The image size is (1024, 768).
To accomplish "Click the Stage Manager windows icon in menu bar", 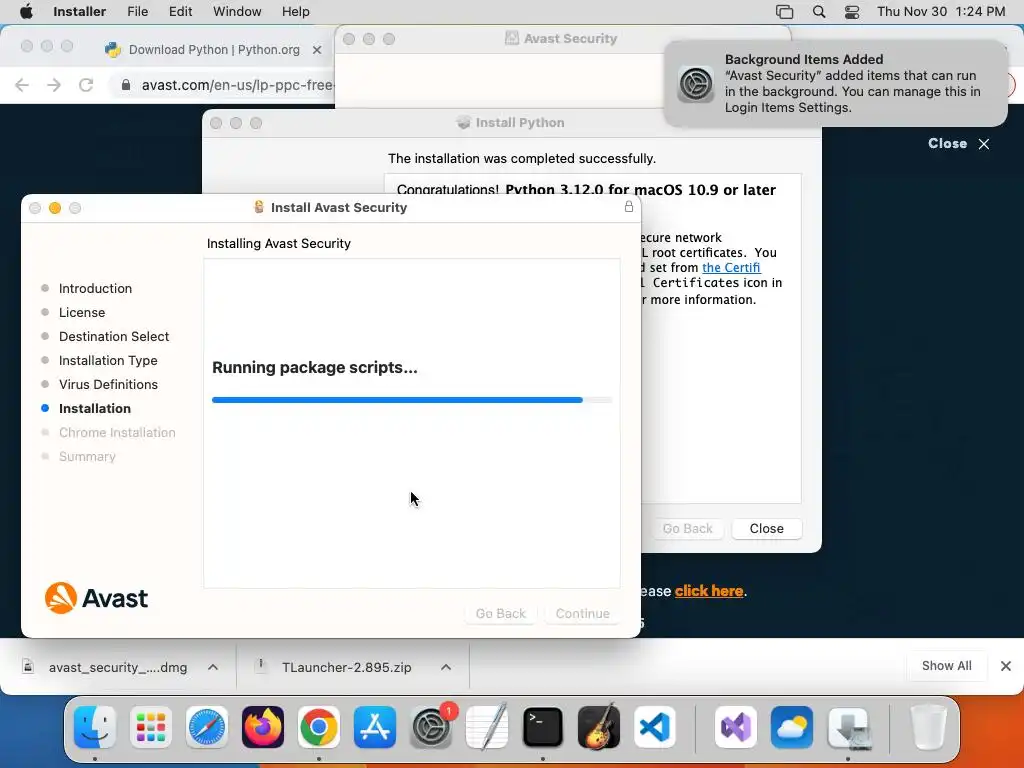I will click(784, 12).
